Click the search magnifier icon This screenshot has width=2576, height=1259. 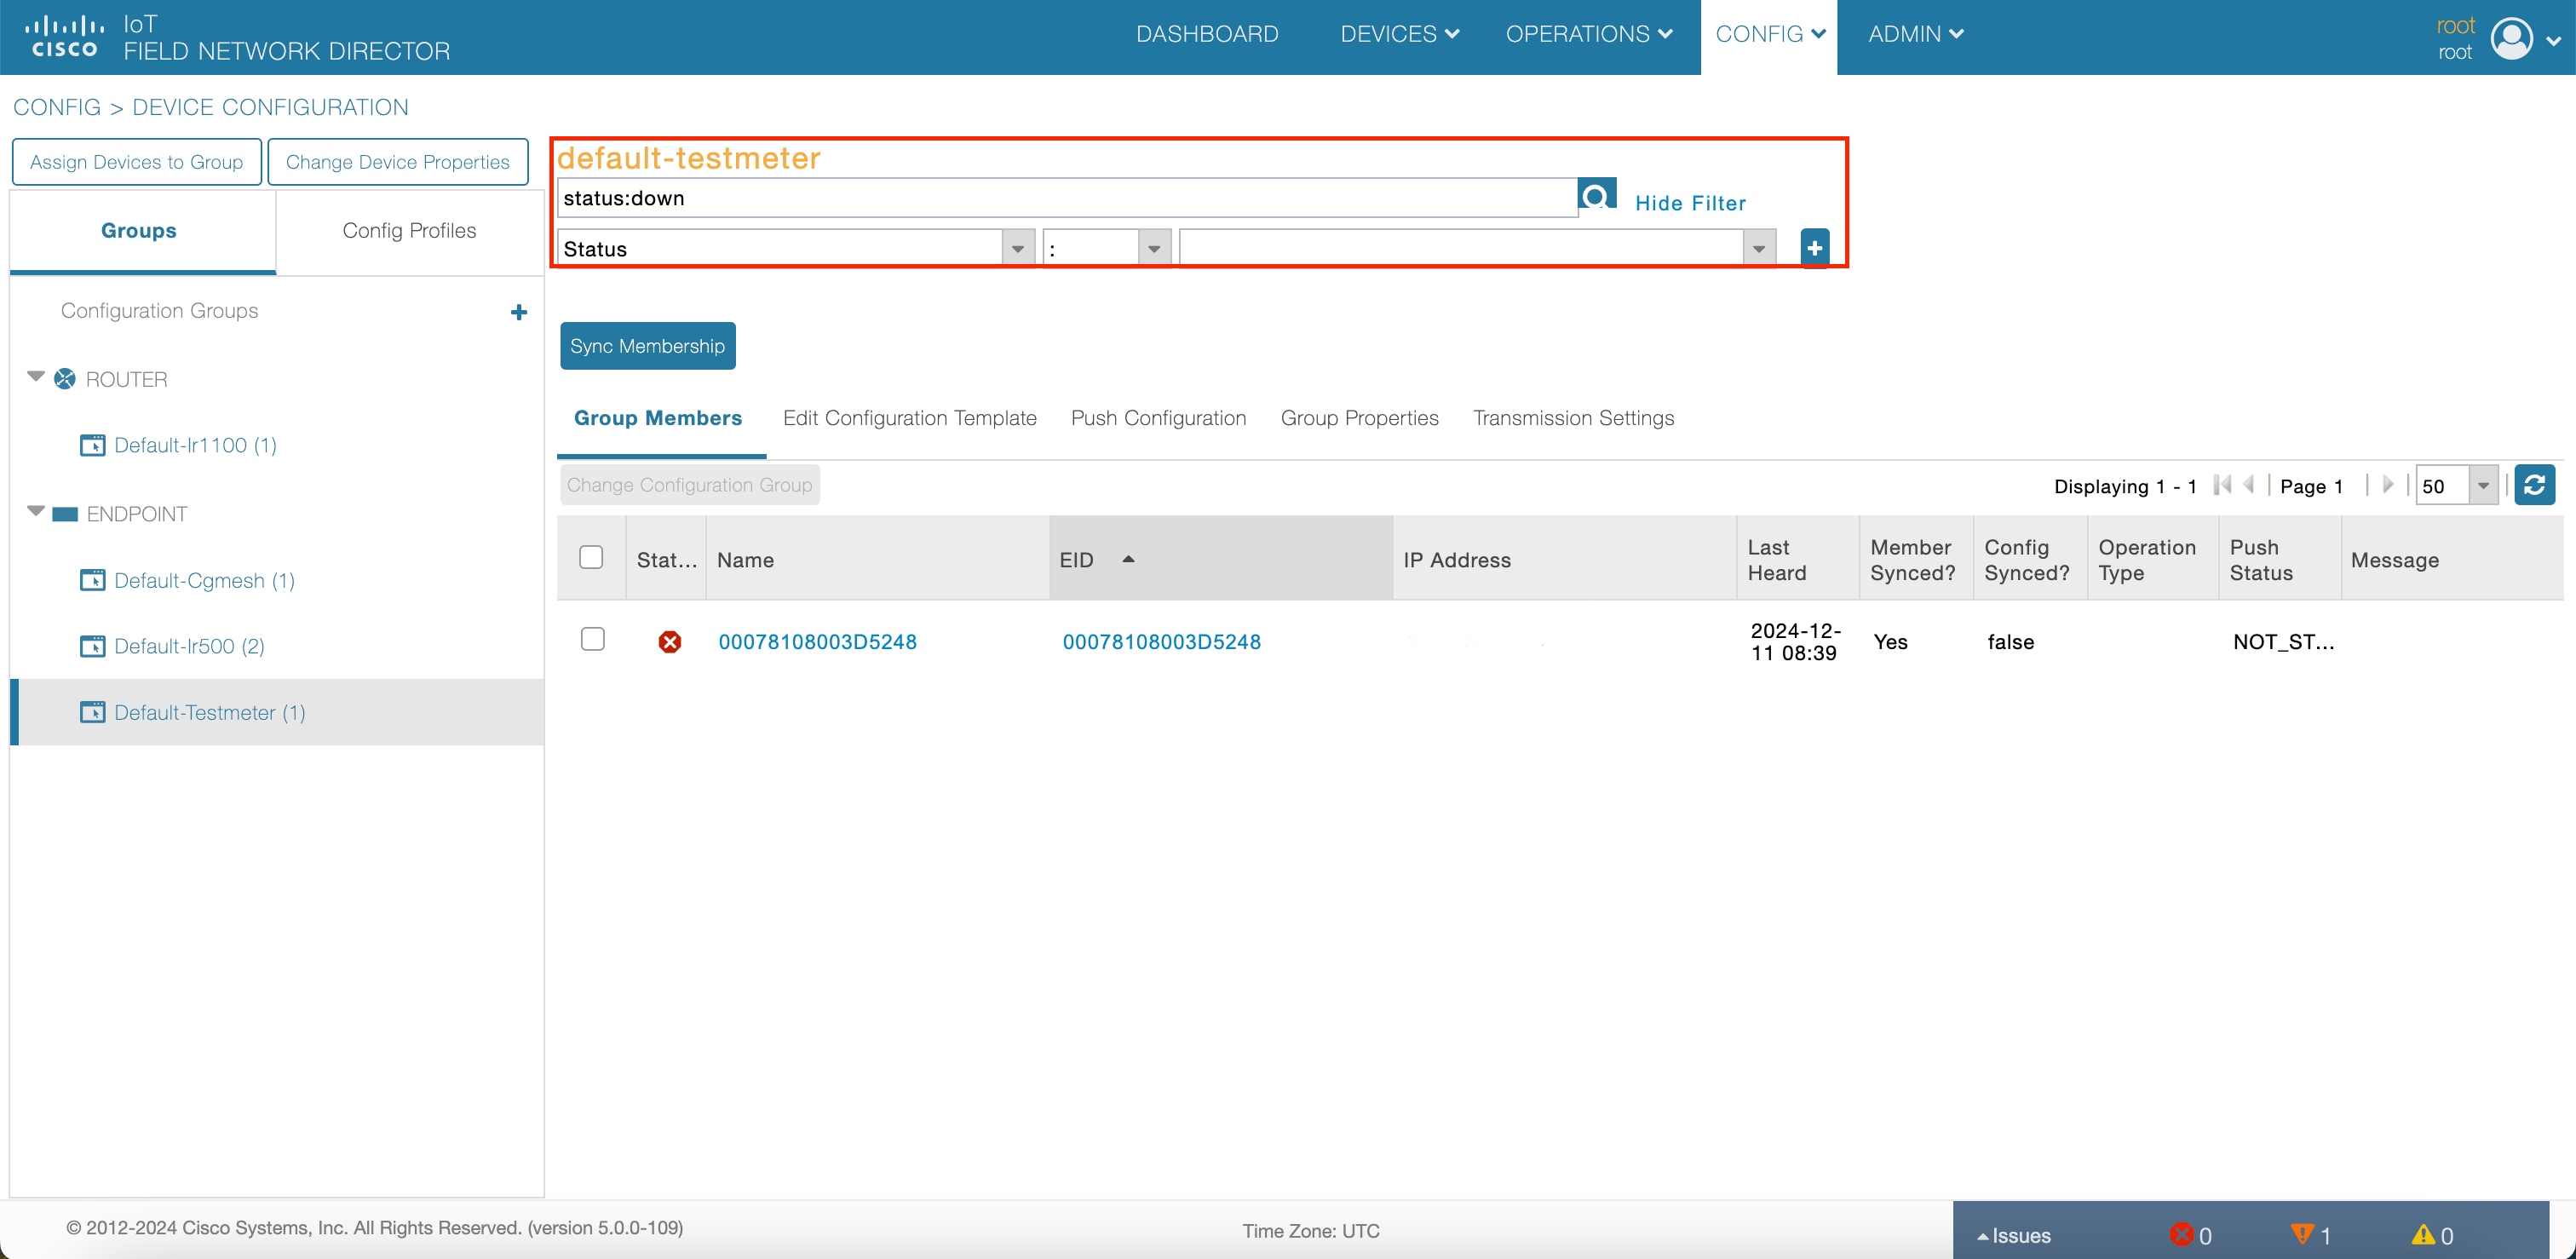pos(1596,195)
